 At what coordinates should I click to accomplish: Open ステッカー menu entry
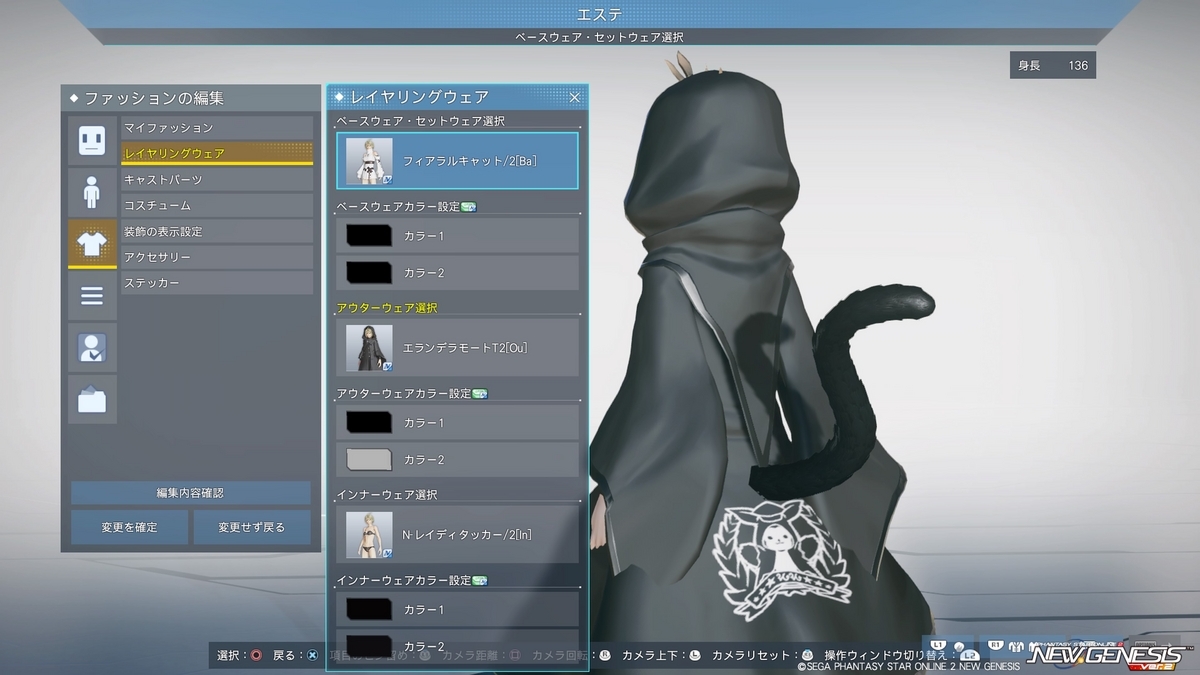[x=217, y=284]
